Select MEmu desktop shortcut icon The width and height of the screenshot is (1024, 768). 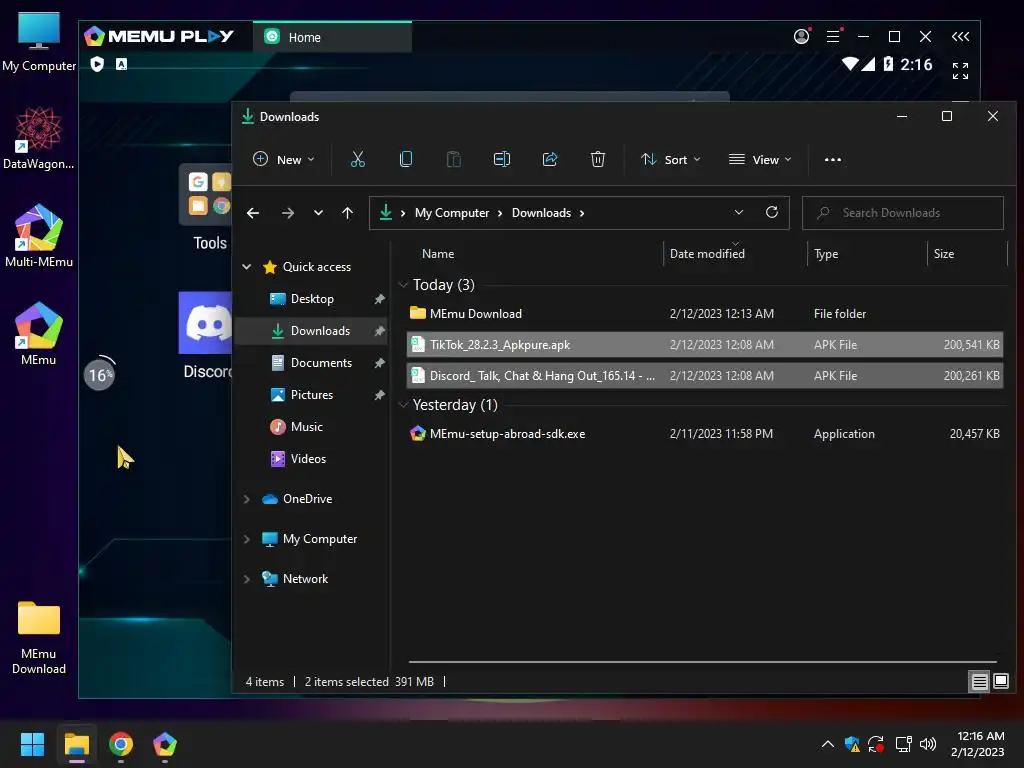click(39, 333)
